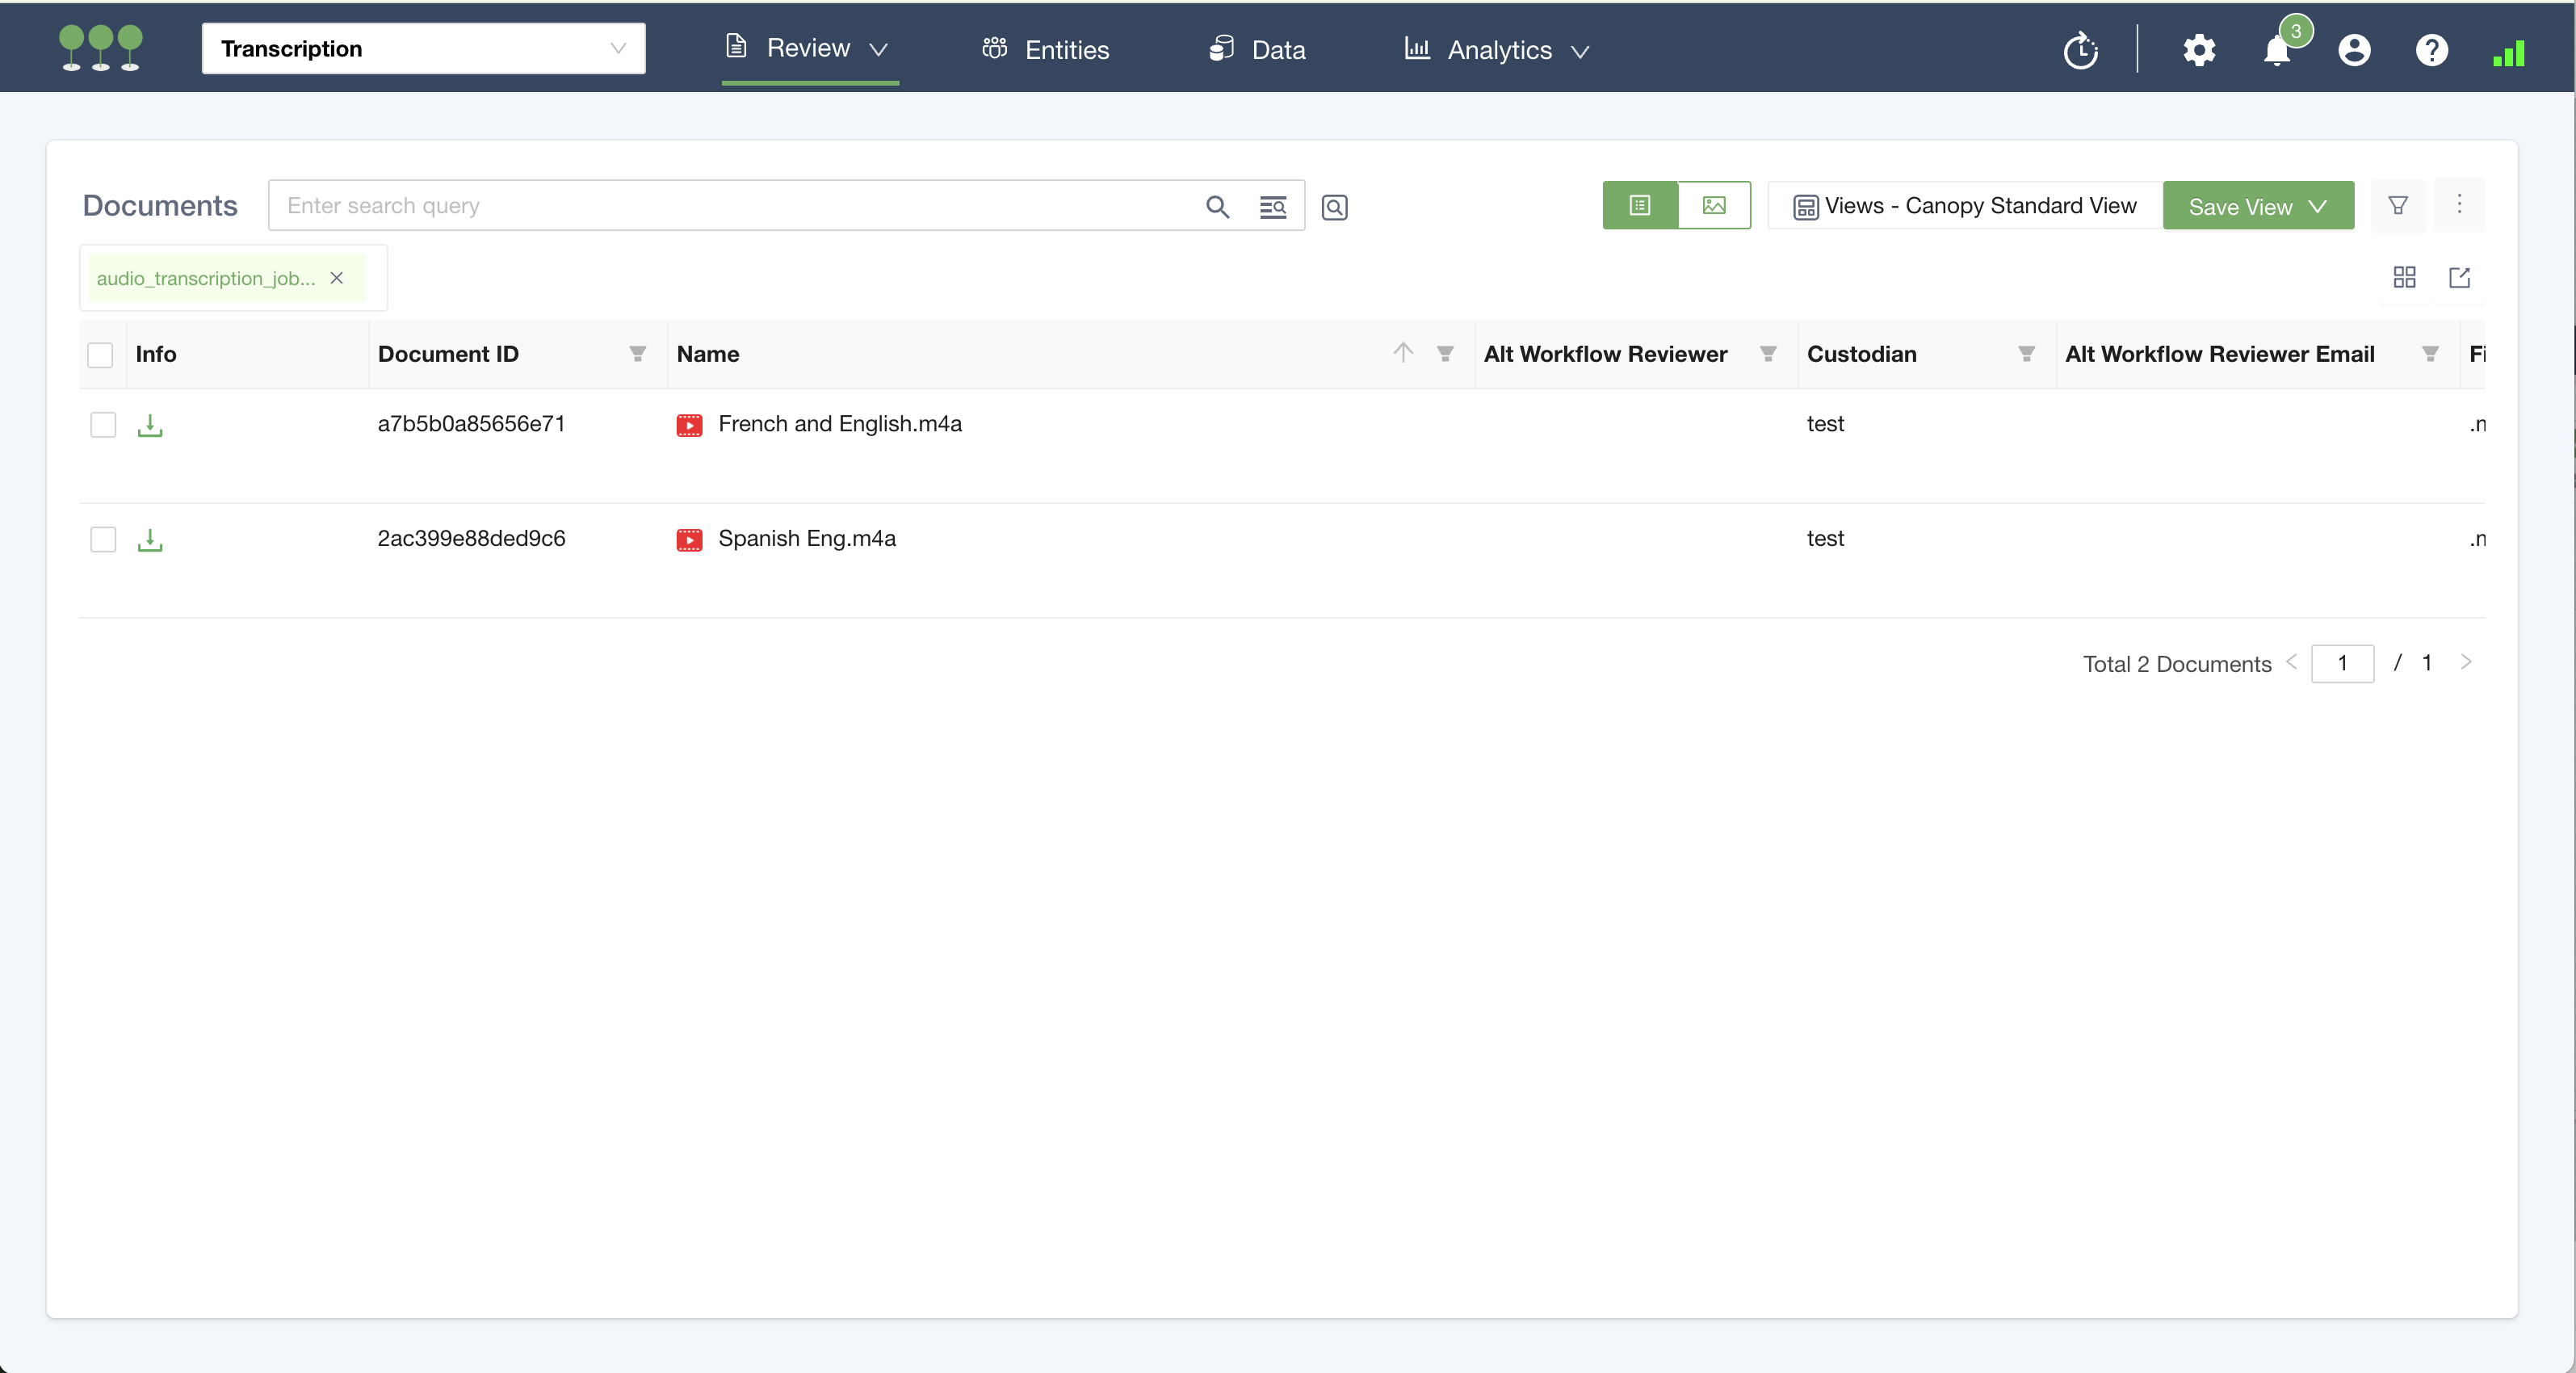Click the column grid layout icon
Viewport: 2576px width, 1373px height.
click(x=2404, y=277)
